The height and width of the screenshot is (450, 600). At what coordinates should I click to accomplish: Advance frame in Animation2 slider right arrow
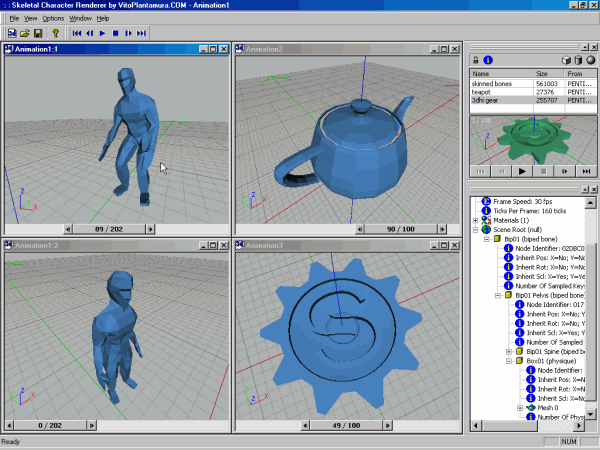(442, 229)
